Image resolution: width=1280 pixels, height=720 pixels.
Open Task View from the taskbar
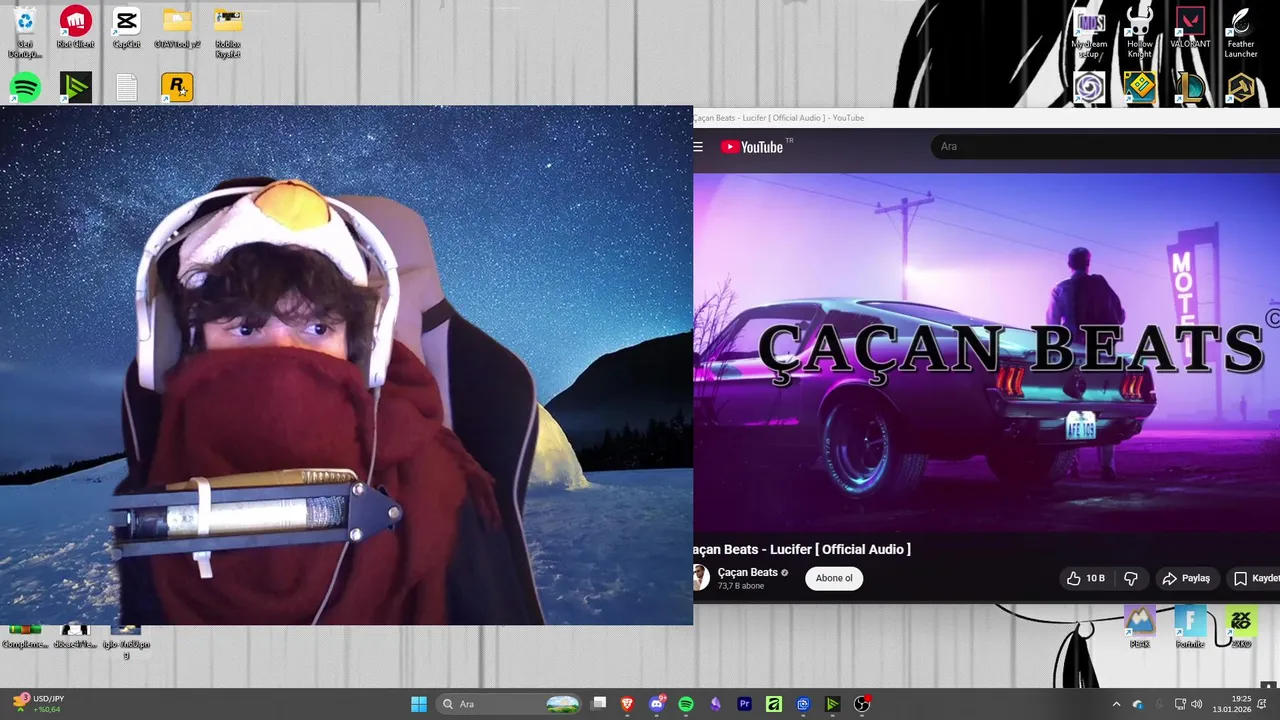coord(599,704)
